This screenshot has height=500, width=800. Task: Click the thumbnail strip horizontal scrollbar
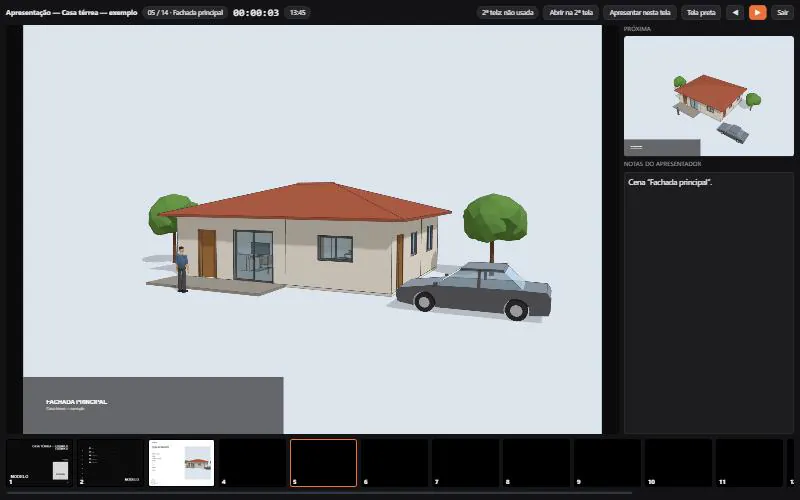pyautogui.click(x=319, y=493)
